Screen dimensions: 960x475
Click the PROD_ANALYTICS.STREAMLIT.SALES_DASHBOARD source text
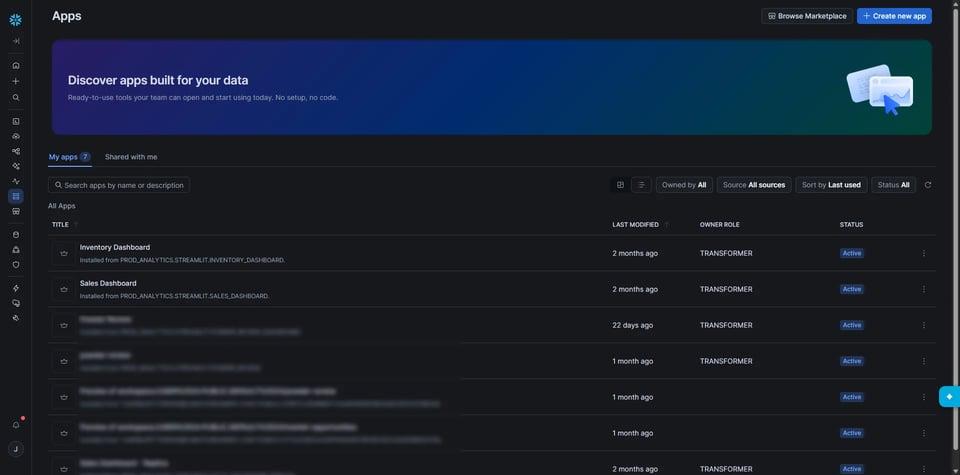click(194, 296)
